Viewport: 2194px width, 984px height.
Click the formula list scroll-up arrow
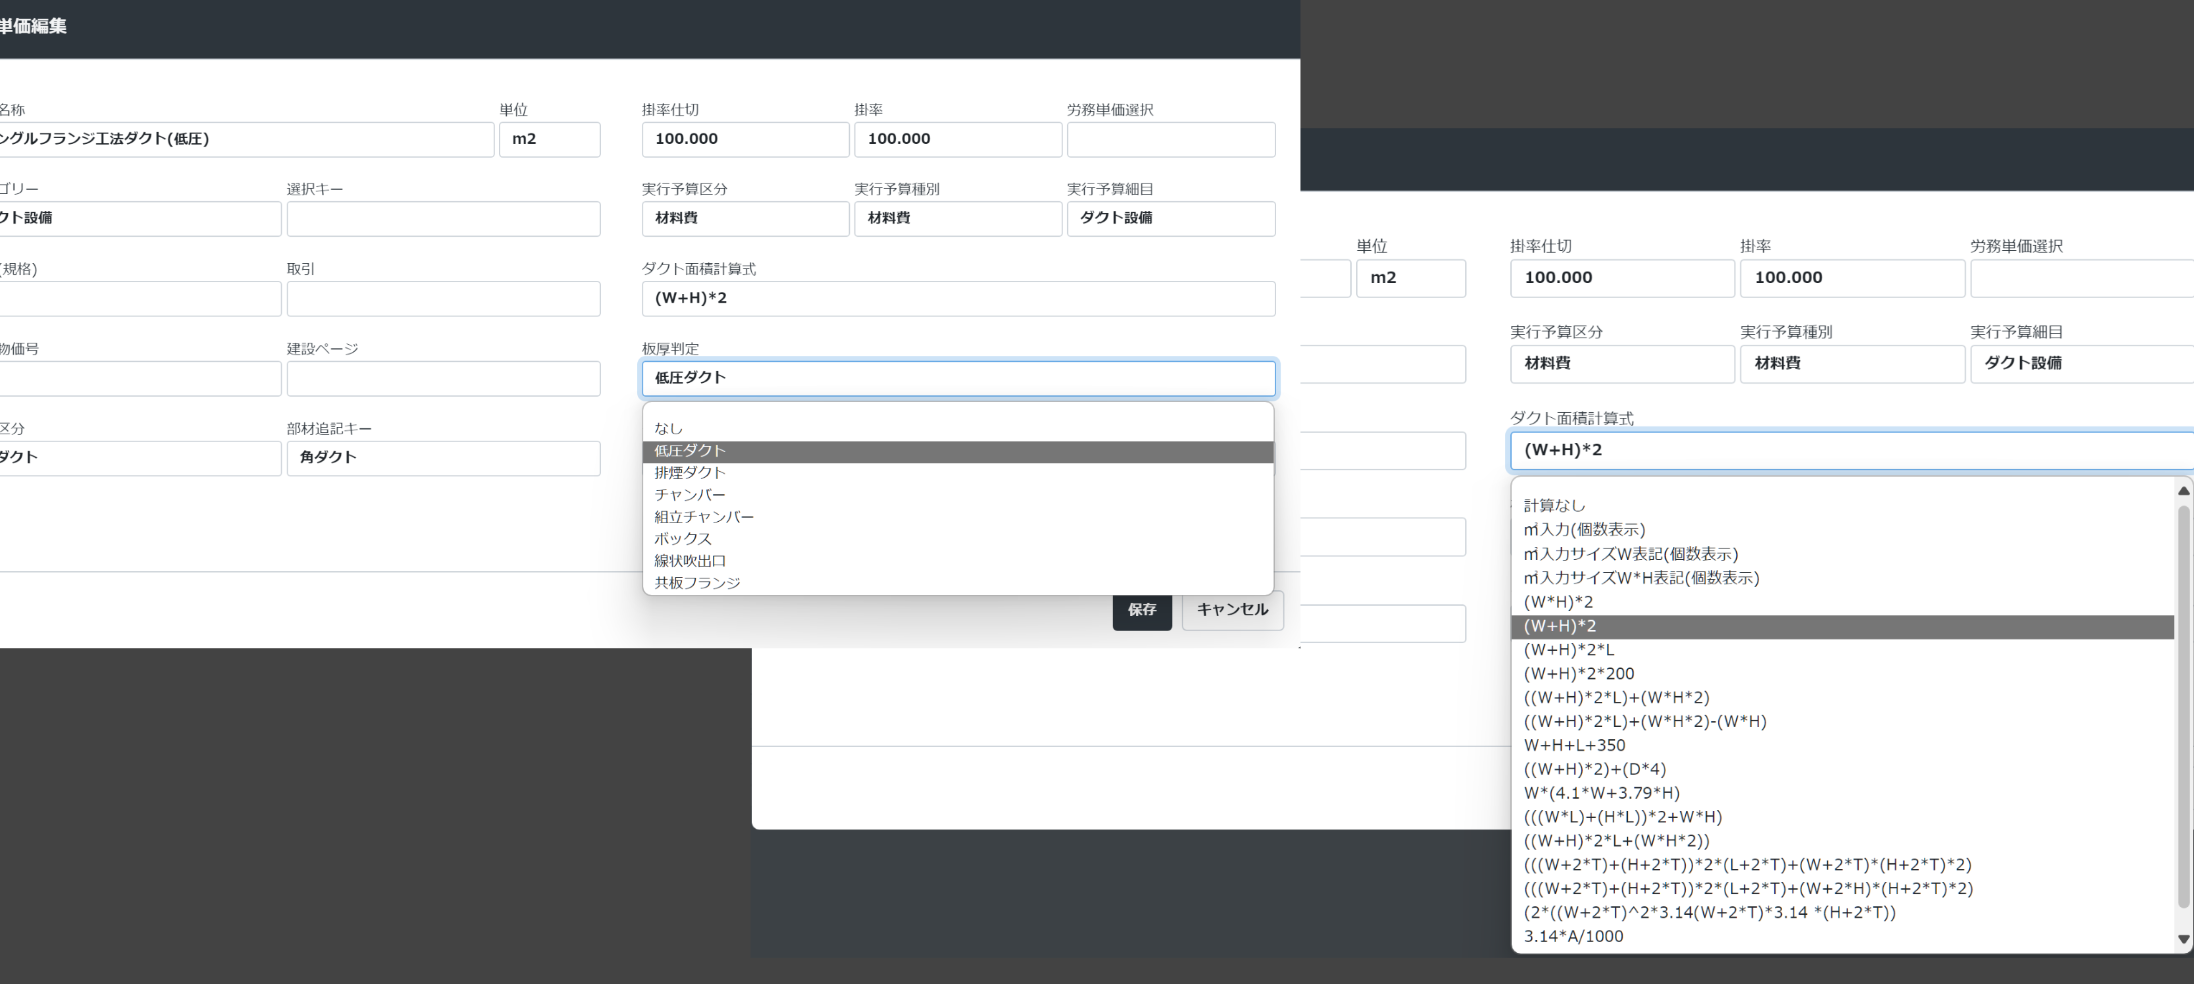pos(2184,491)
